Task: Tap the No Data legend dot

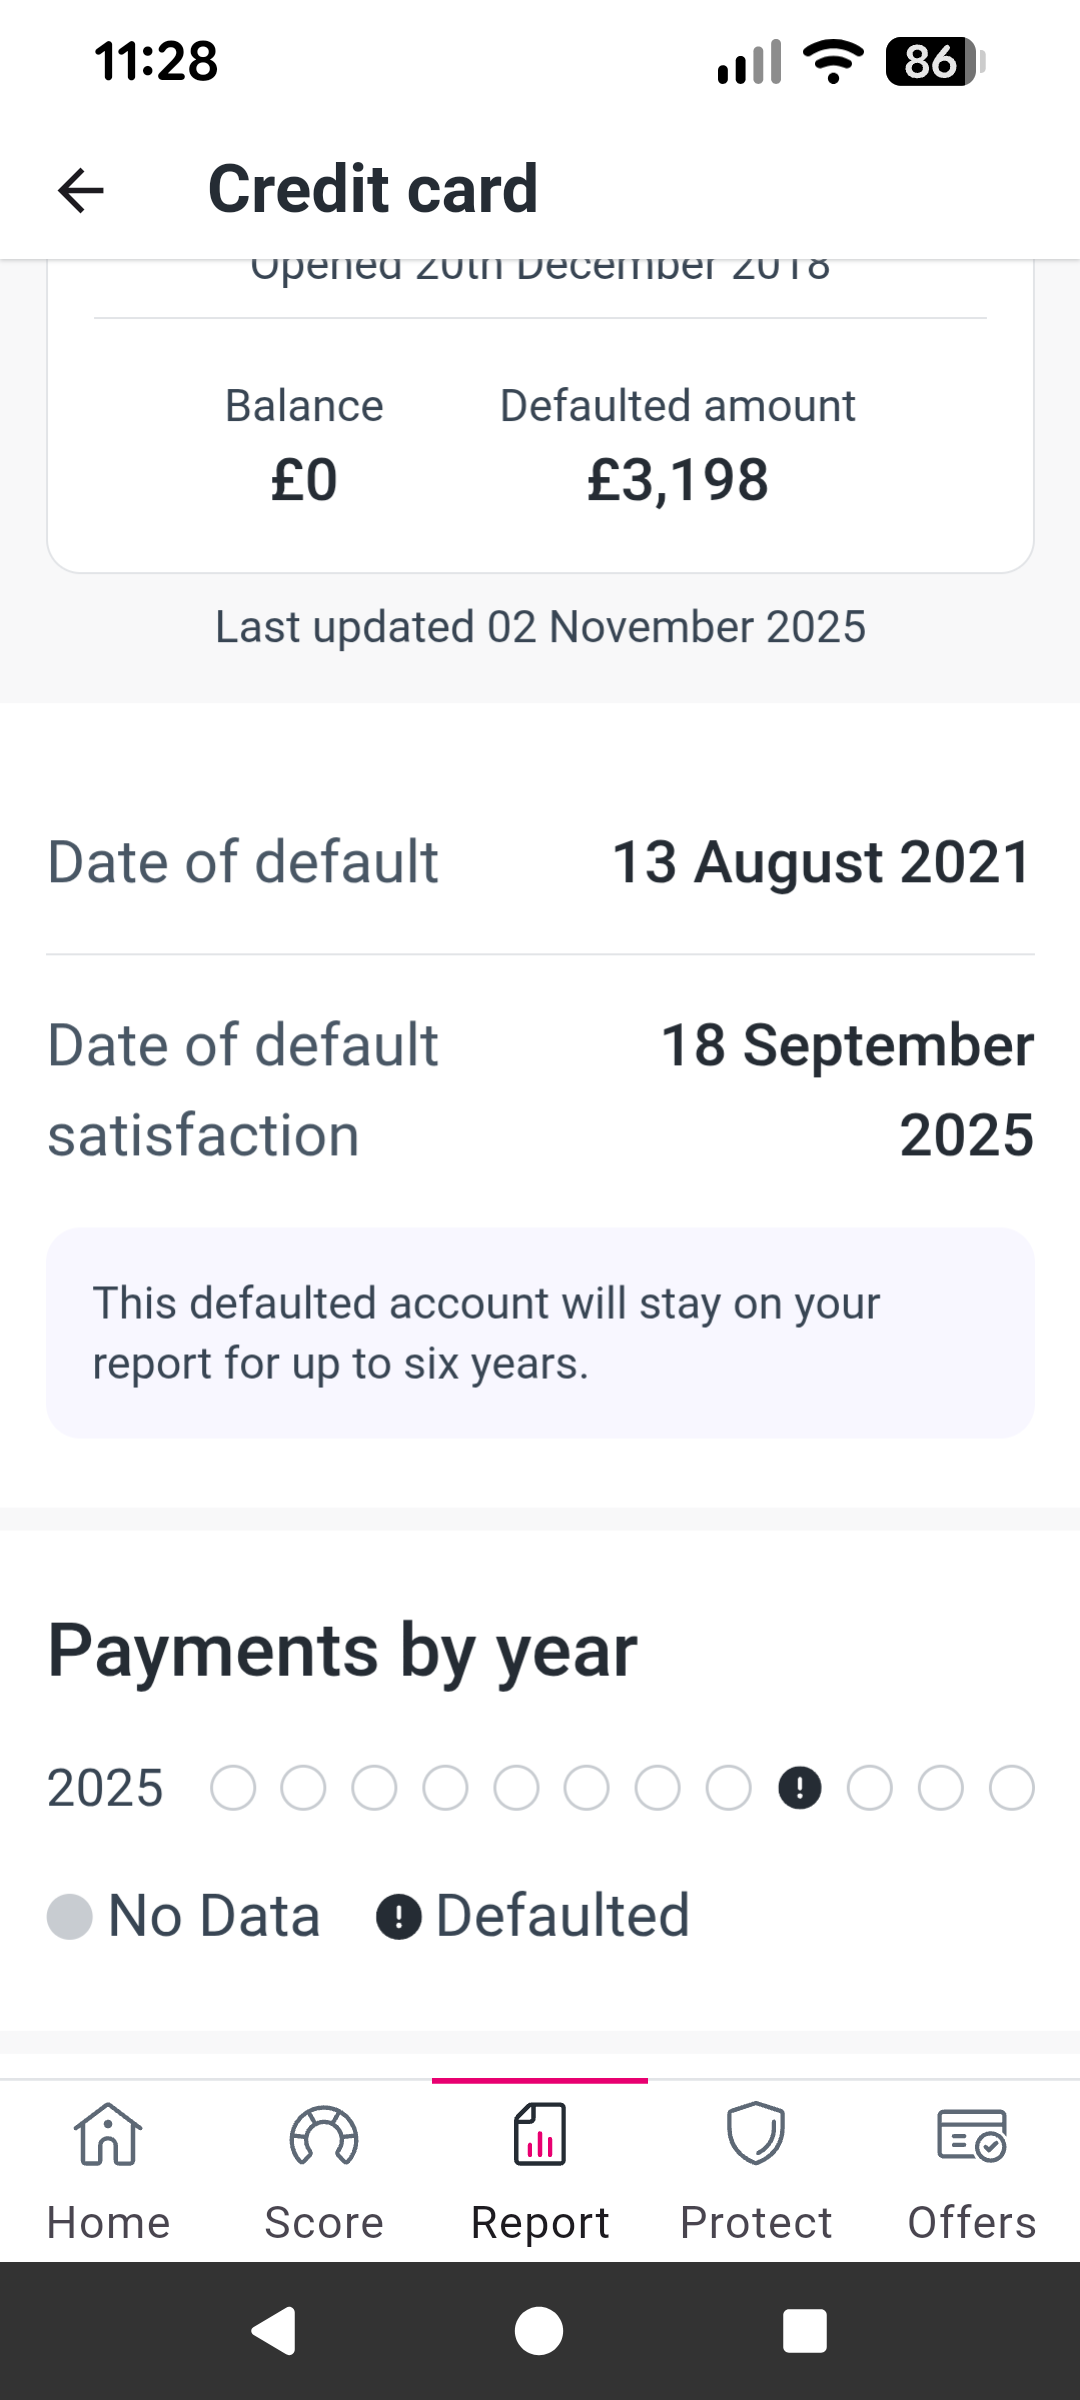Action: tap(70, 1917)
